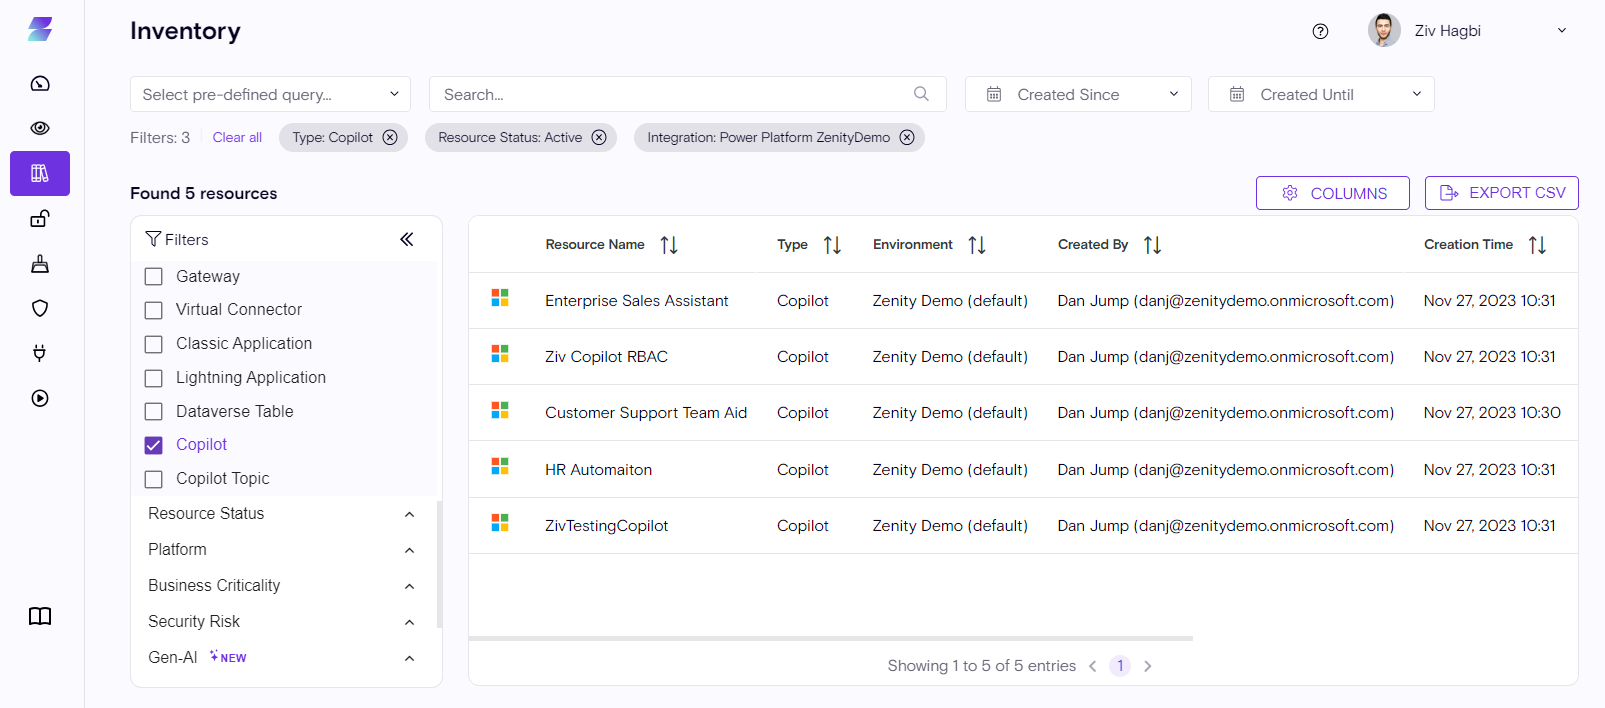Open the play circle icon in sidebar
The height and width of the screenshot is (708, 1605).
(40, 398)
